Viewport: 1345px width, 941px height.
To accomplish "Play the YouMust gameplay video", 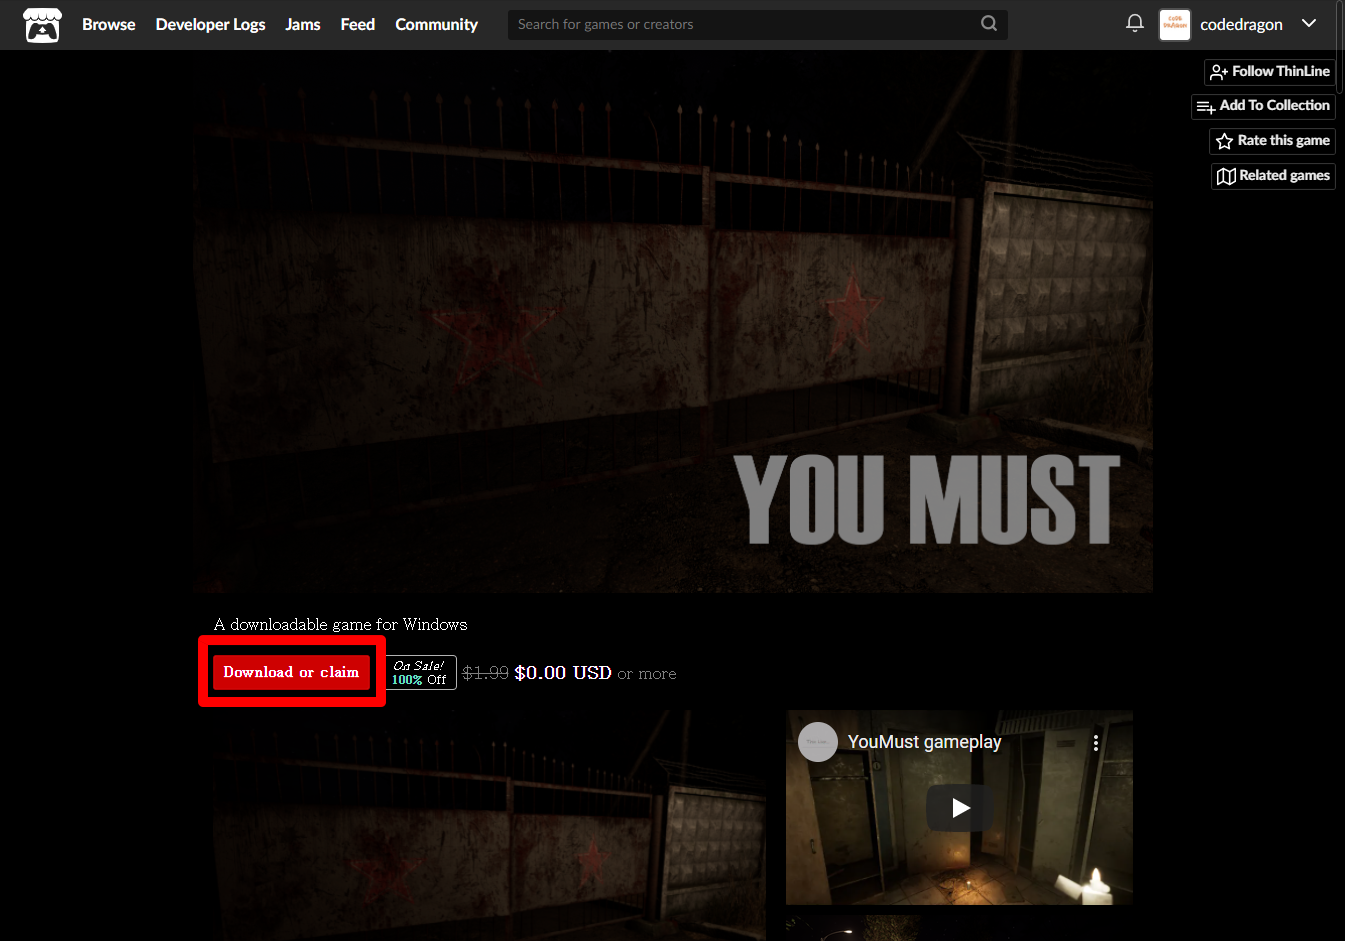I will pos(960,808).
